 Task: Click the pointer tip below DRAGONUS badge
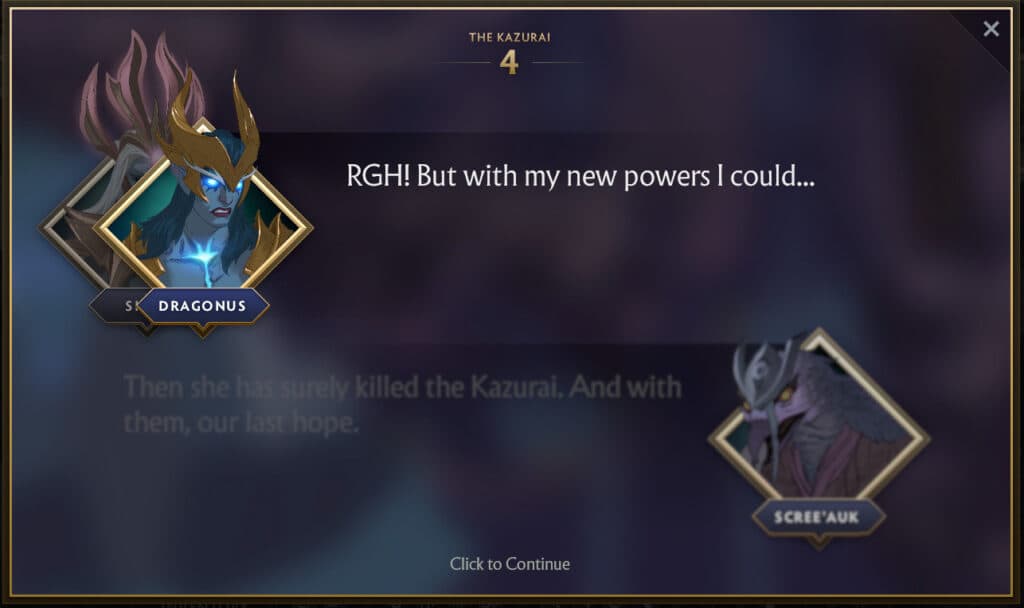pos(202,331)
